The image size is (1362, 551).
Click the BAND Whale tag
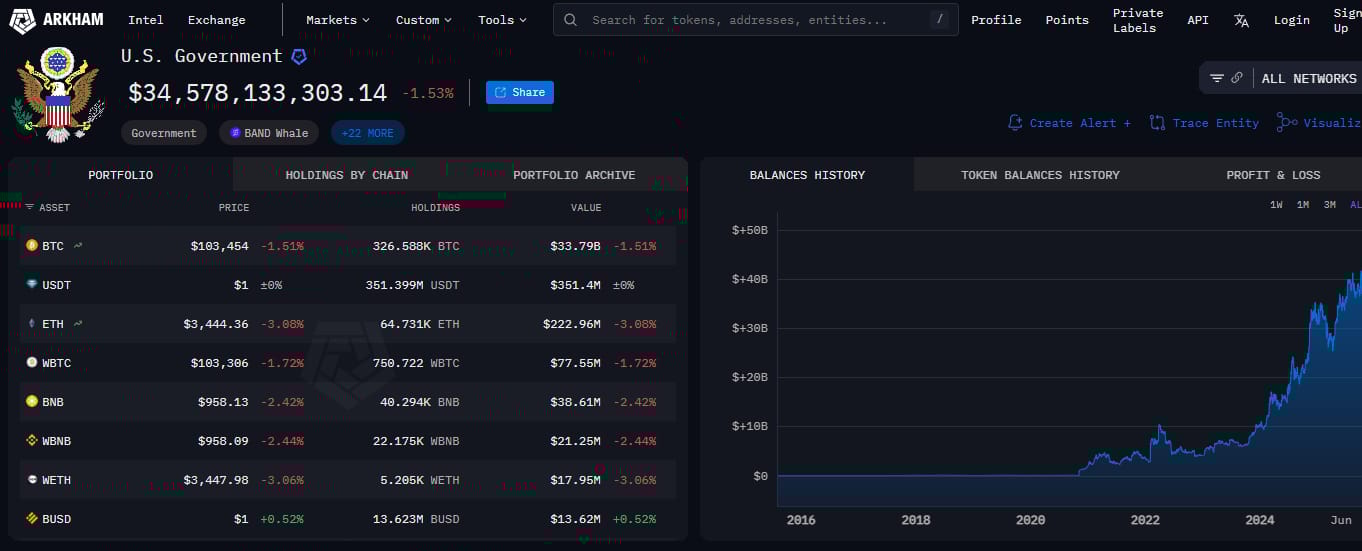[269, 133]
